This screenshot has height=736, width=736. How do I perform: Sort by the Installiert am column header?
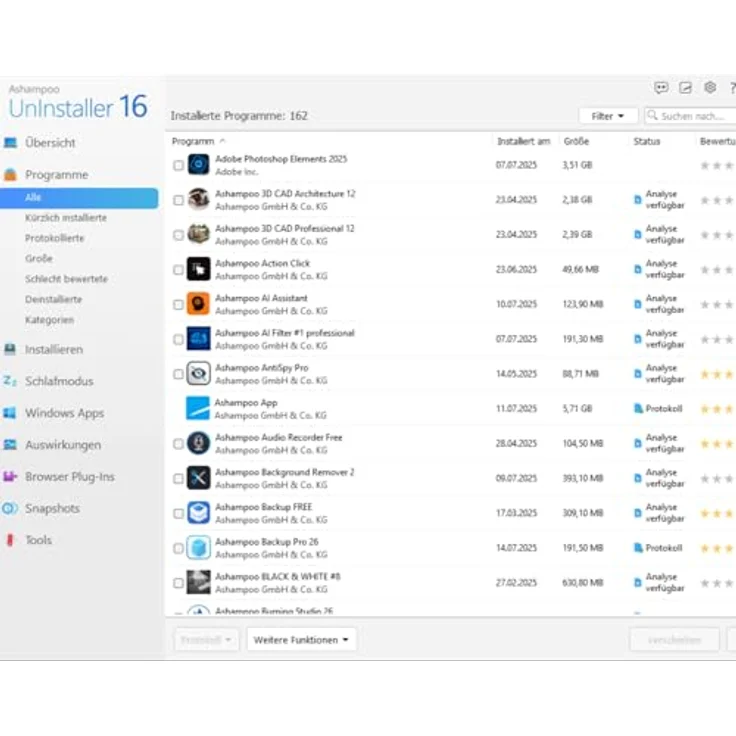(x=523, y=141)
